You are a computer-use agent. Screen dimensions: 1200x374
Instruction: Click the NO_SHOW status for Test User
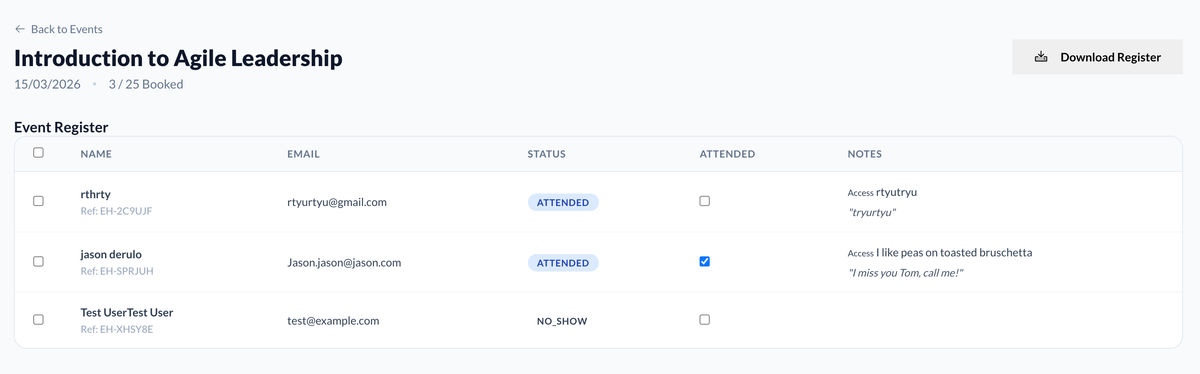(x=562, y=322)
